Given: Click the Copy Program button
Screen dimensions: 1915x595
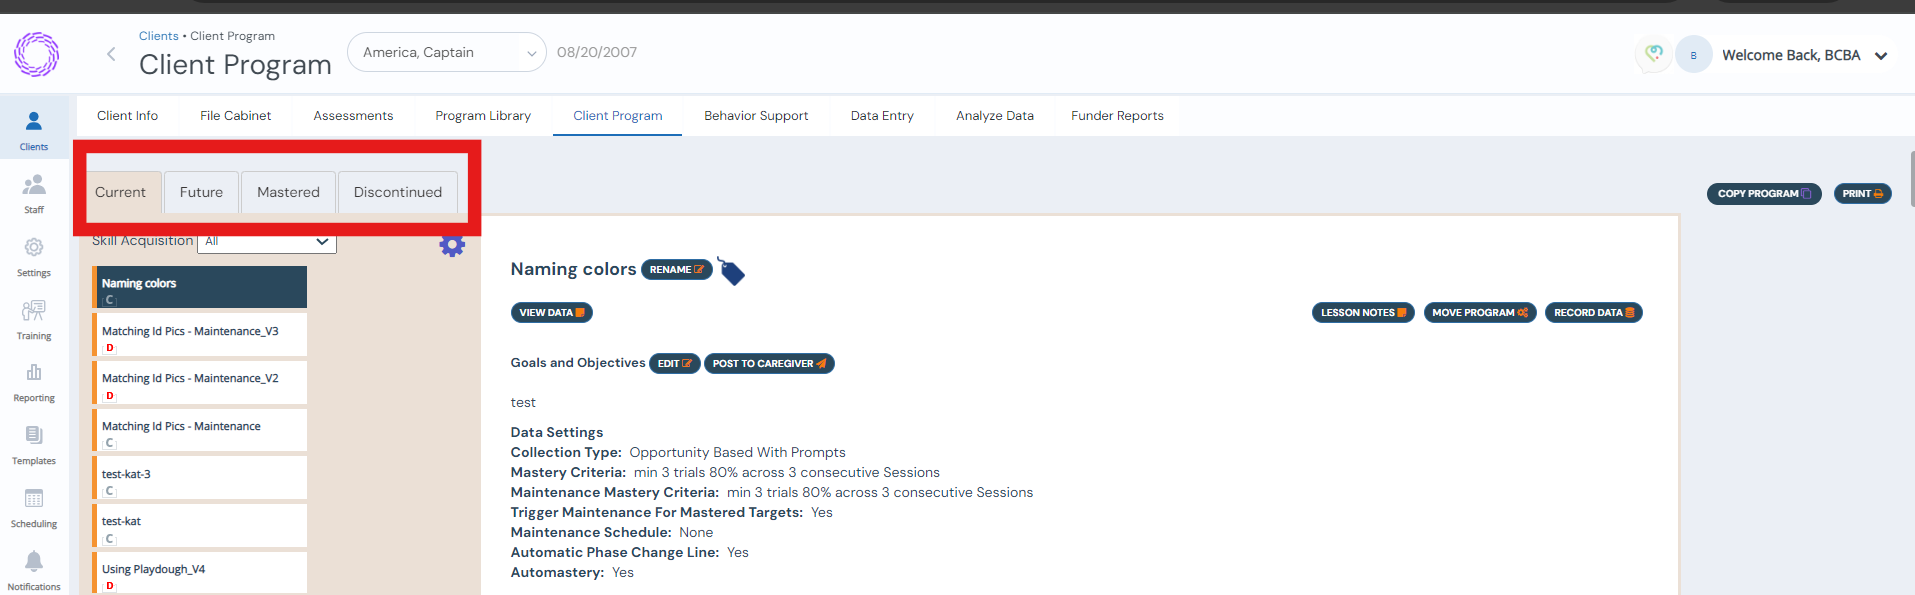Looking at the screenshot, I should pyautogui.click(x=1763, y=194).
